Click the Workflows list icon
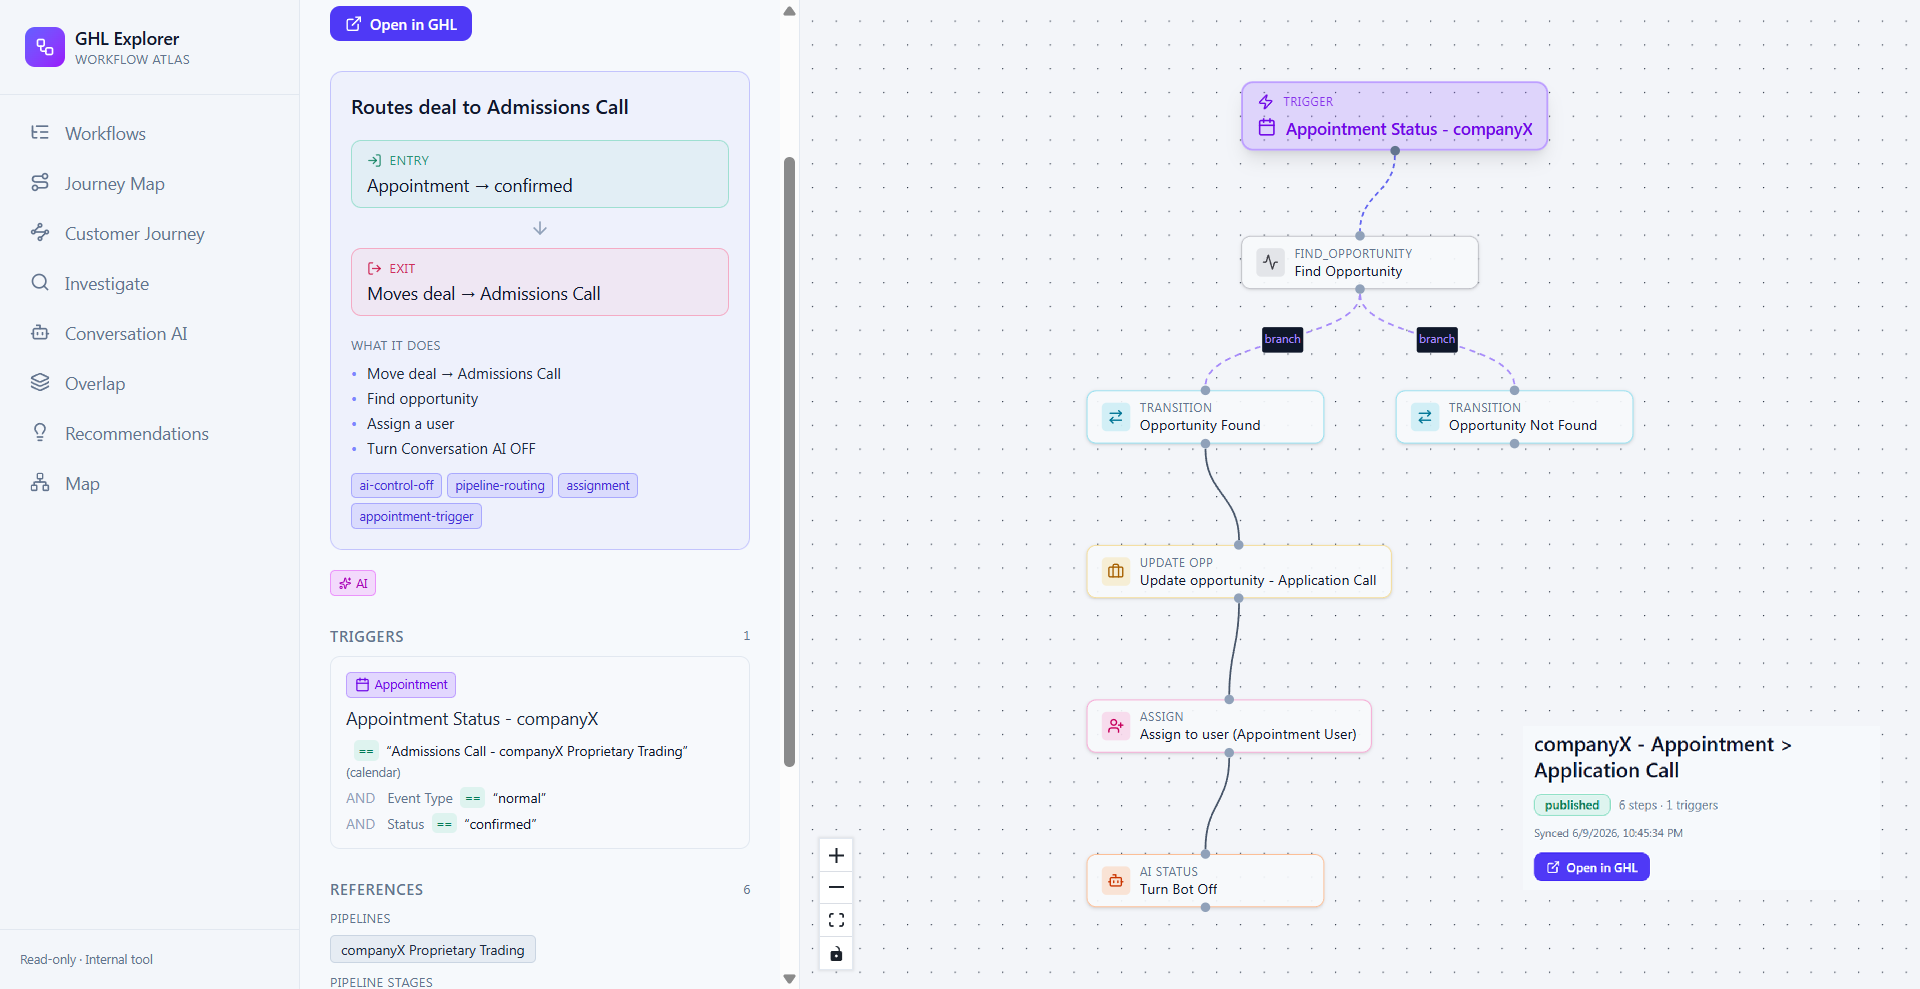Image resolution: width=1920 pixels, height=989 pixels. (x=40, y=132)
